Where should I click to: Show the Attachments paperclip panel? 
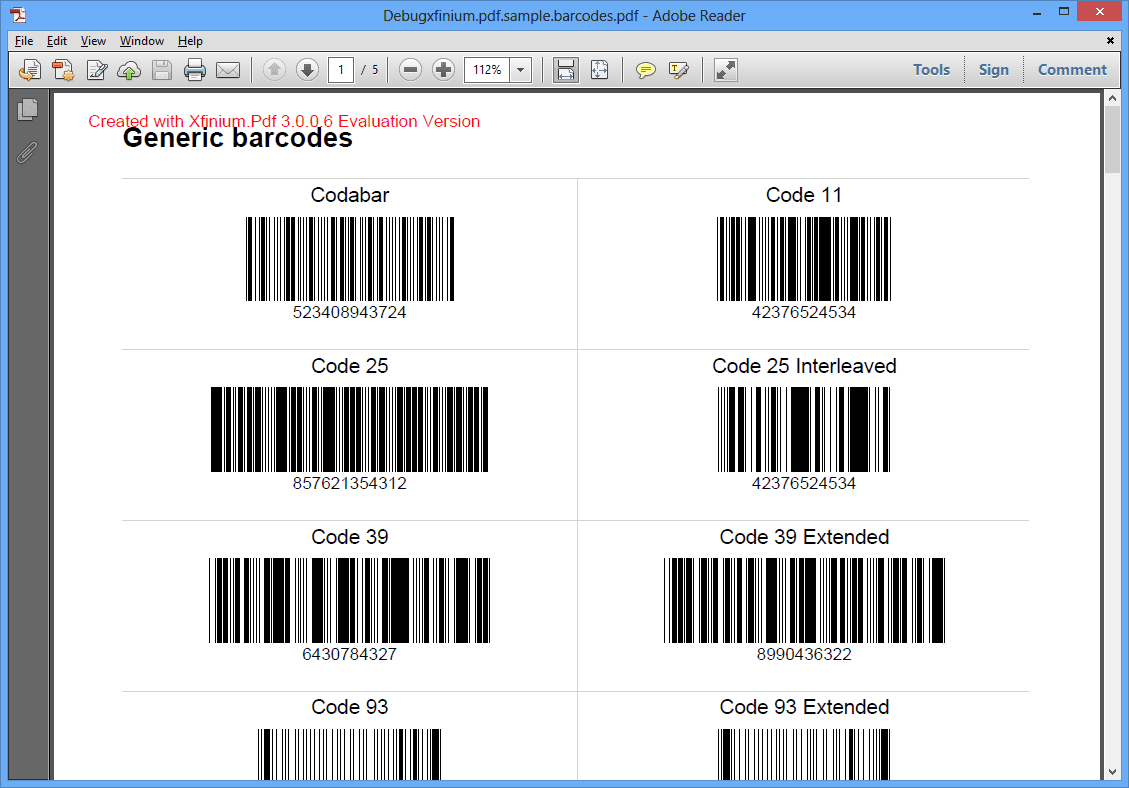pyautogui.click(x=27, y=153)
